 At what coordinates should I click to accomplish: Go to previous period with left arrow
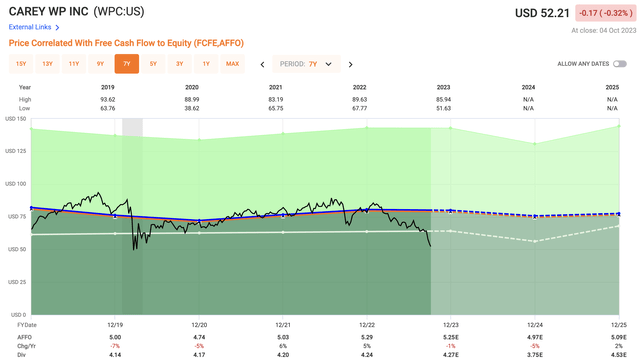(x=262, y=65)
